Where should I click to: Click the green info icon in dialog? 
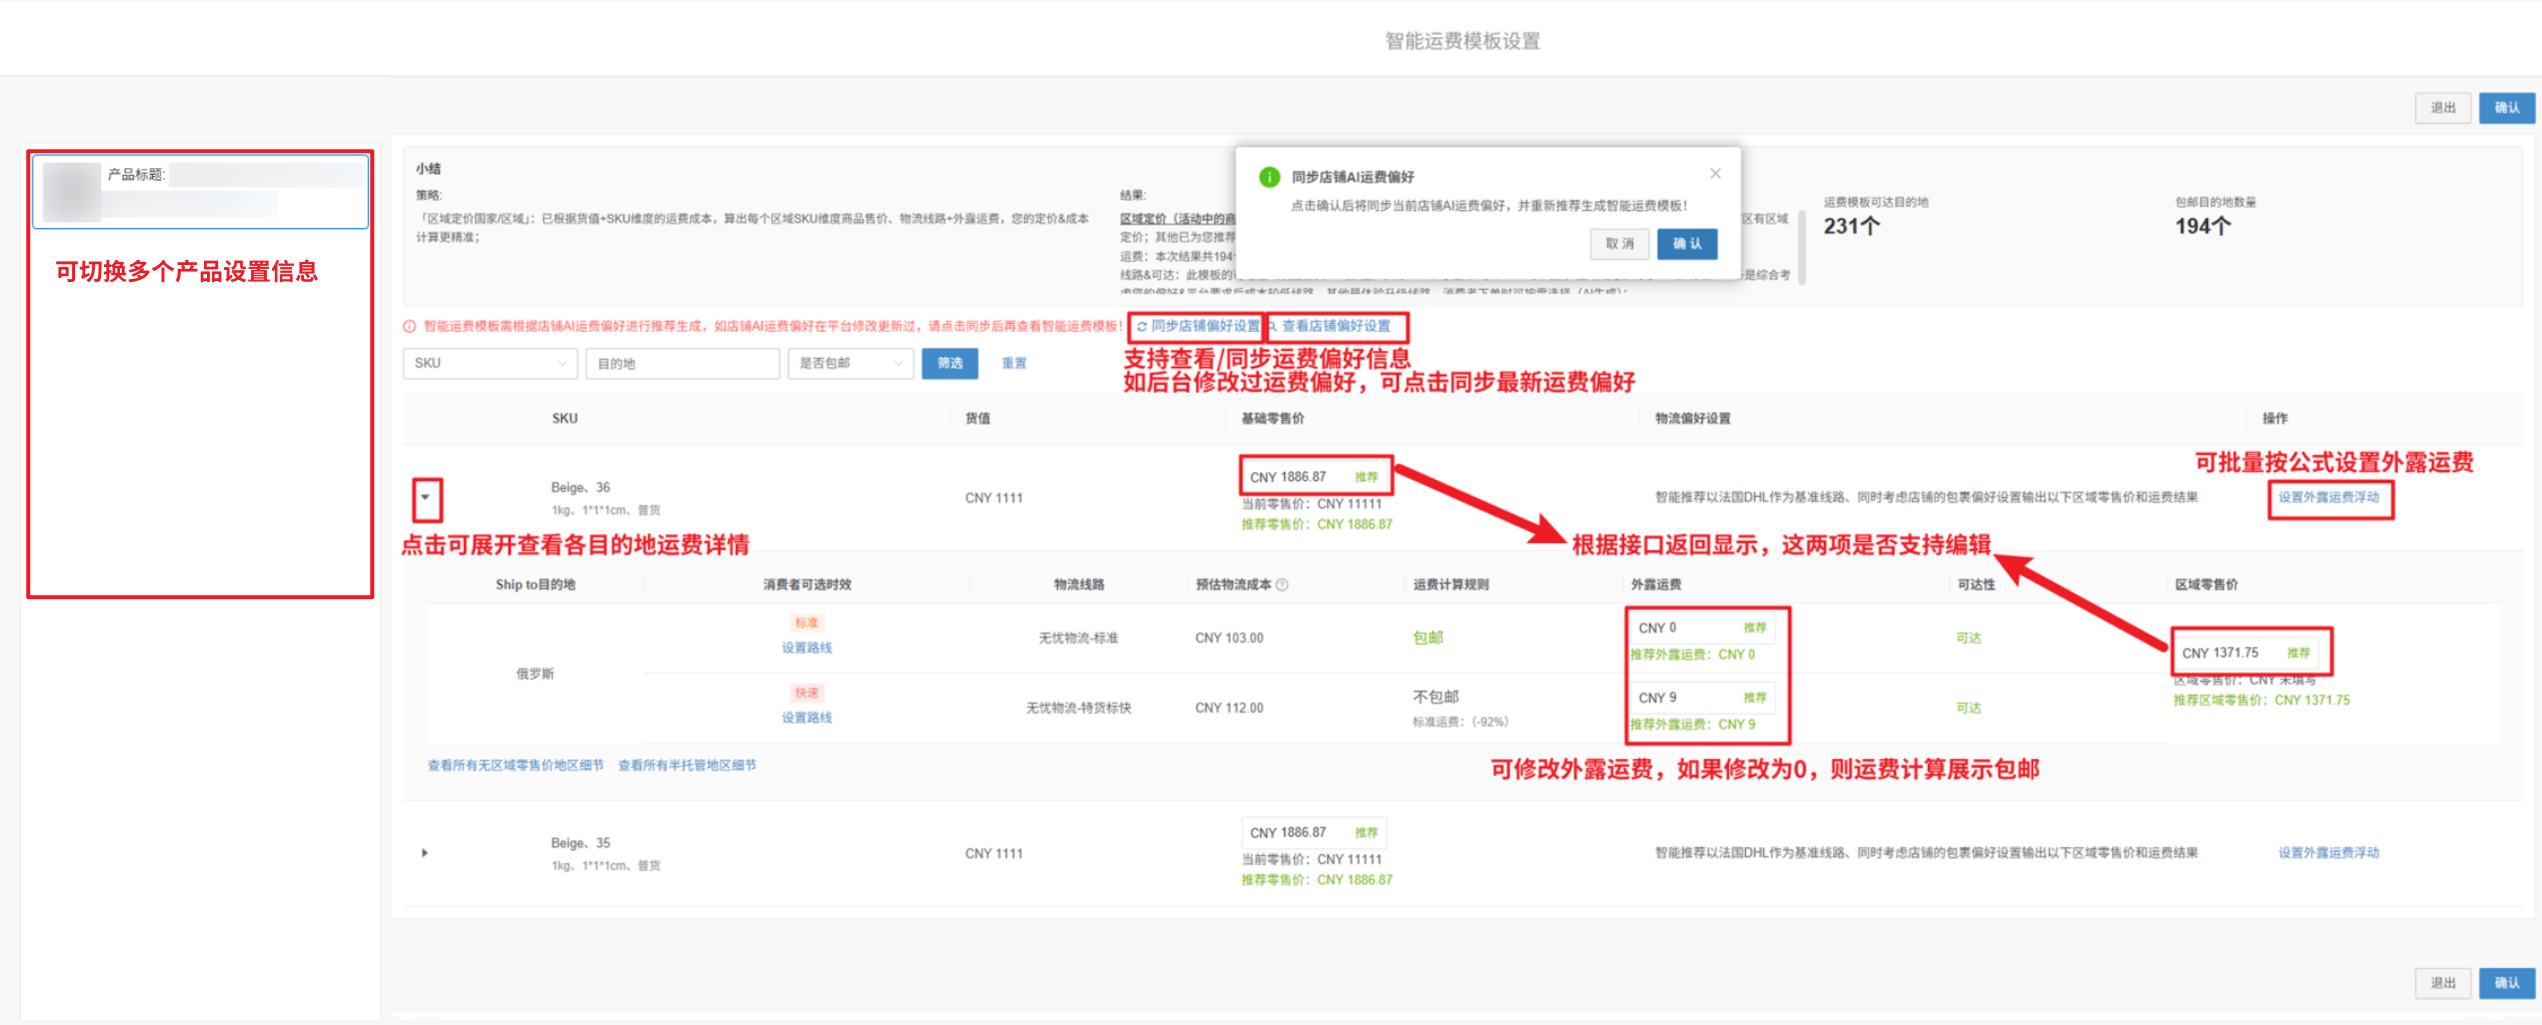[1269, 177]
